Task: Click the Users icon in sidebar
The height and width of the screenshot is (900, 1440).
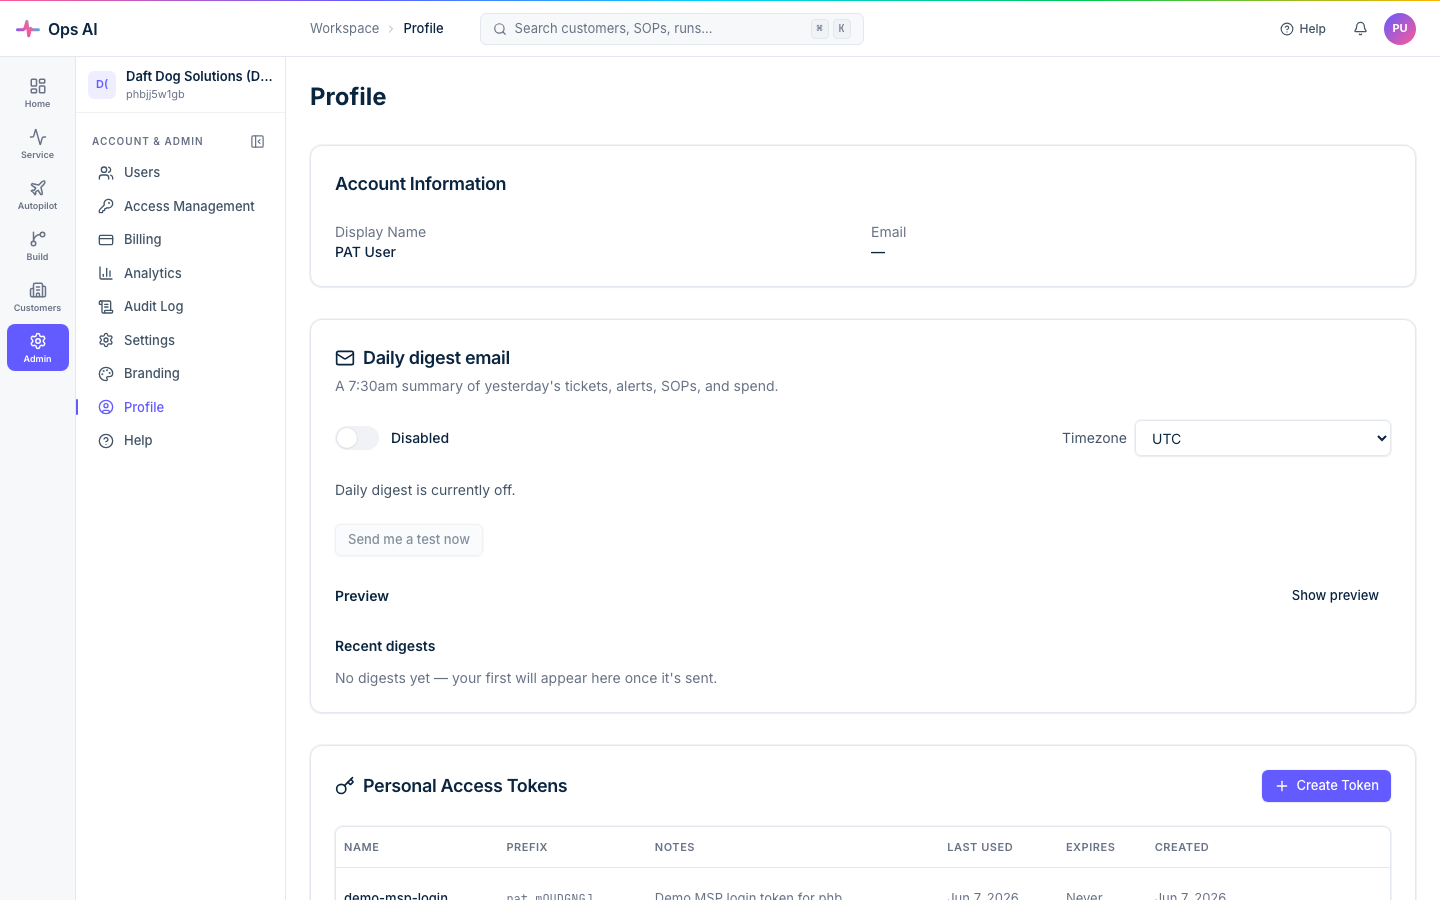Action: [106, 173]
